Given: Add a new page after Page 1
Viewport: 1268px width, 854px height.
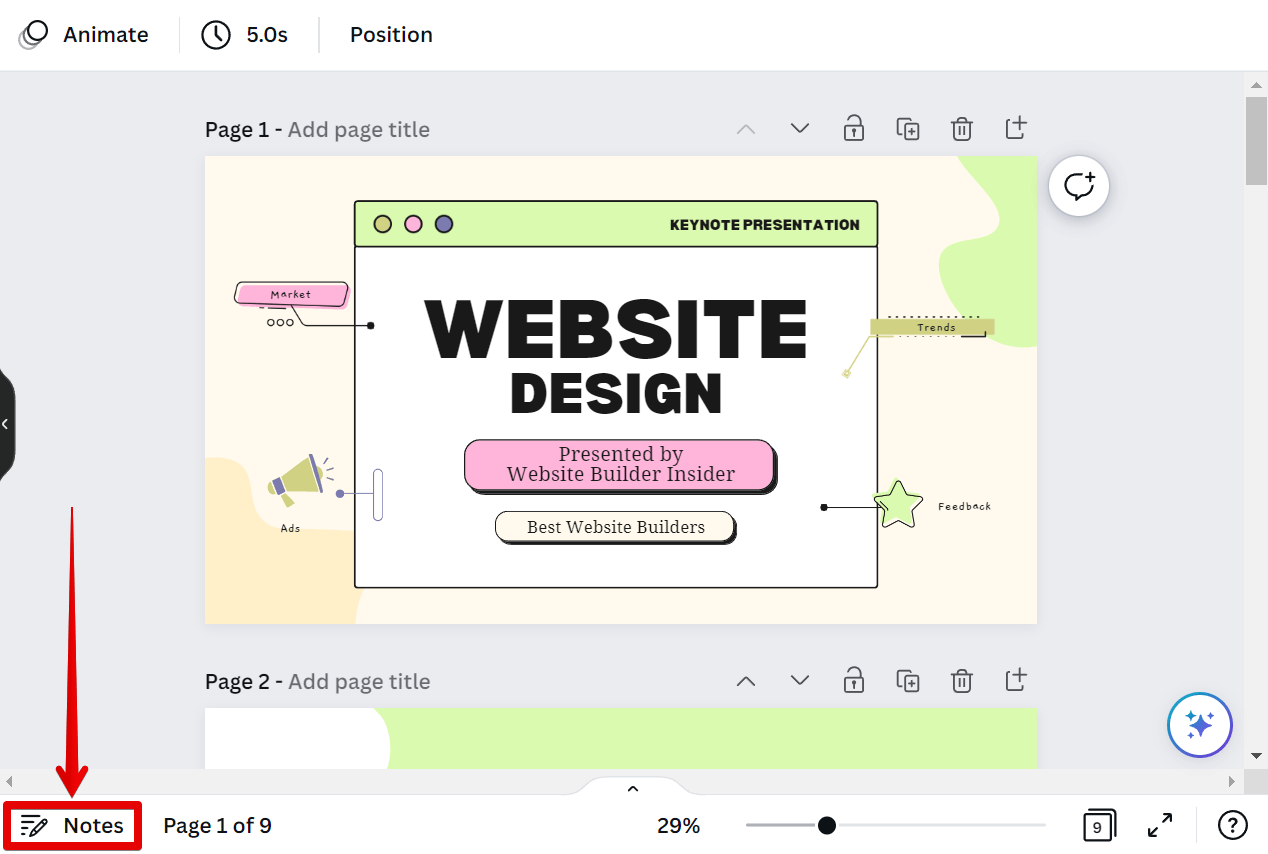Looking at the screenshot, I should 1015,128.
